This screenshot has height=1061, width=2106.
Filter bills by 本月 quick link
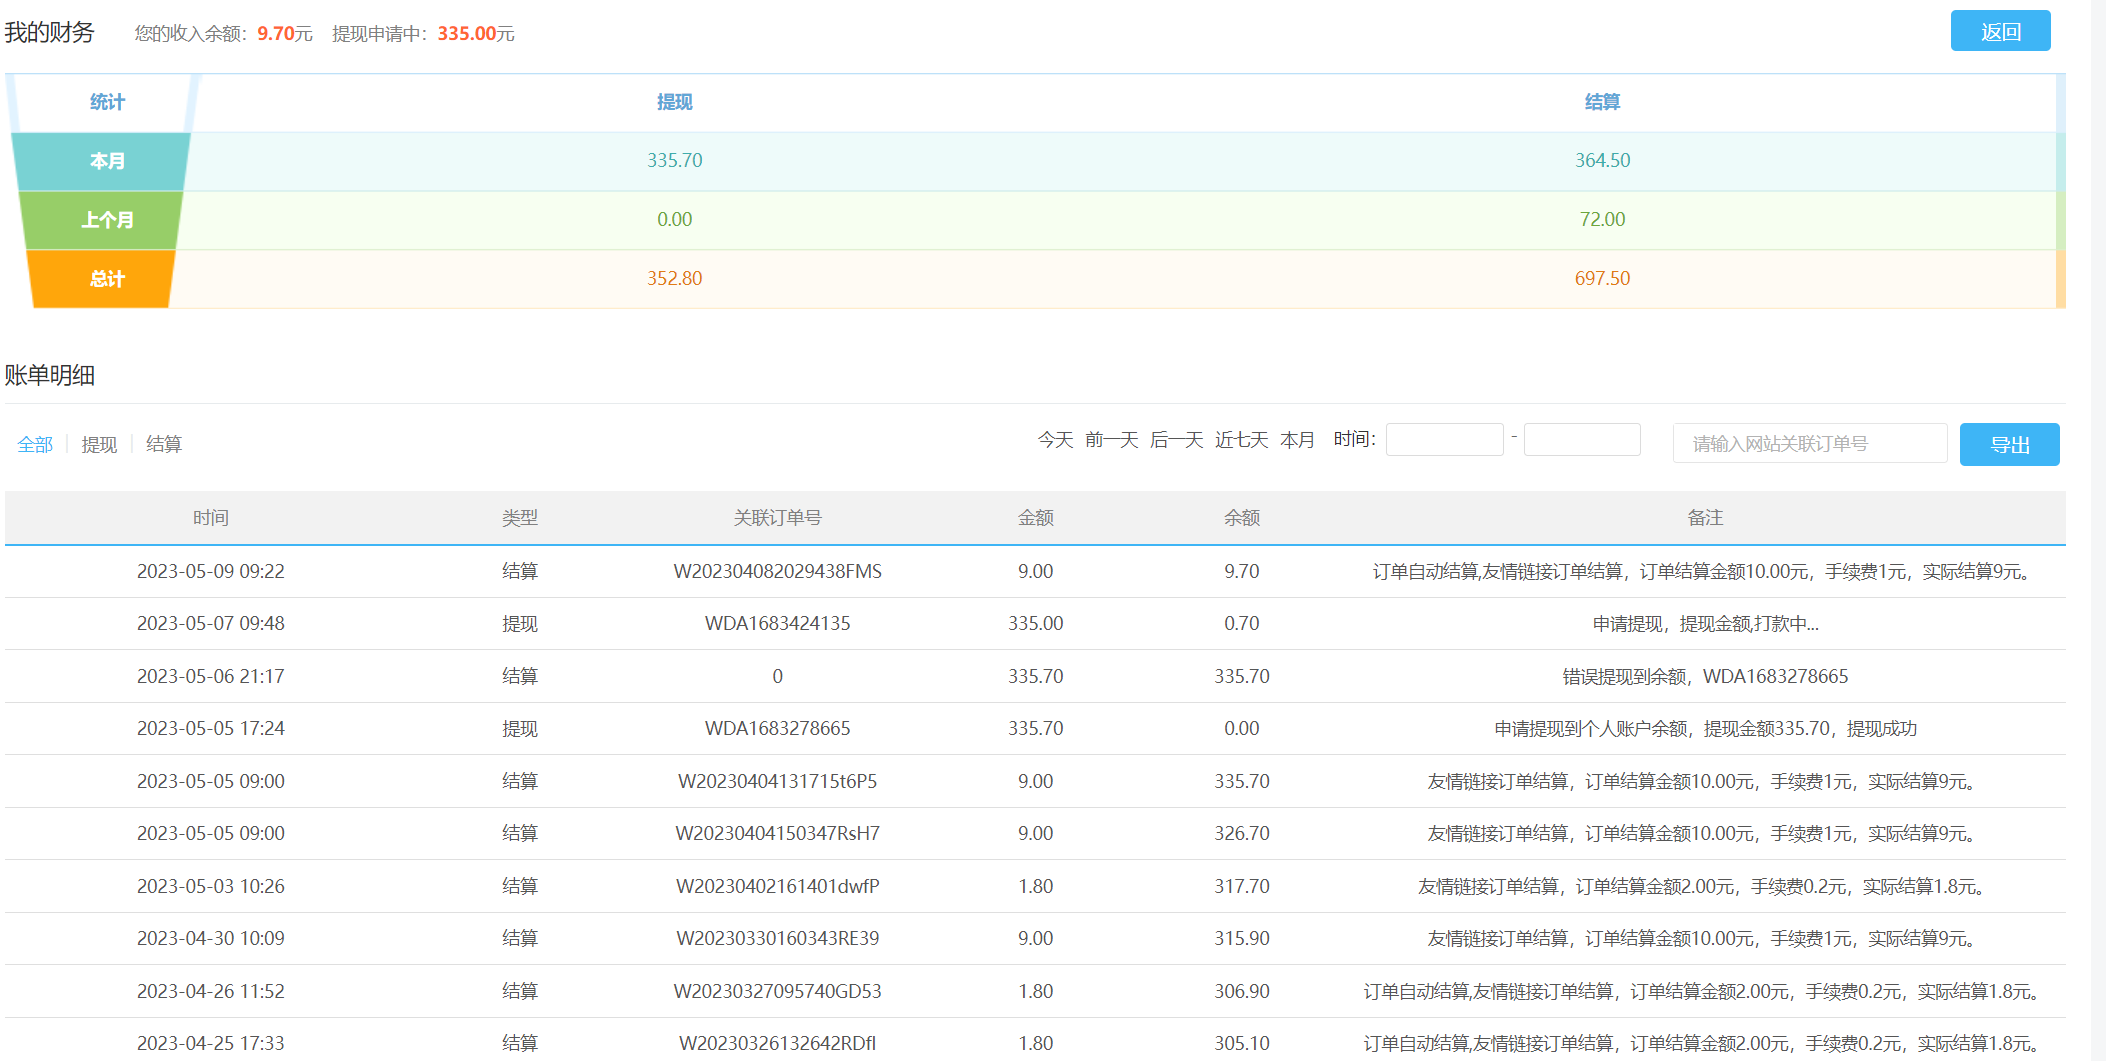pos(1297,440)
